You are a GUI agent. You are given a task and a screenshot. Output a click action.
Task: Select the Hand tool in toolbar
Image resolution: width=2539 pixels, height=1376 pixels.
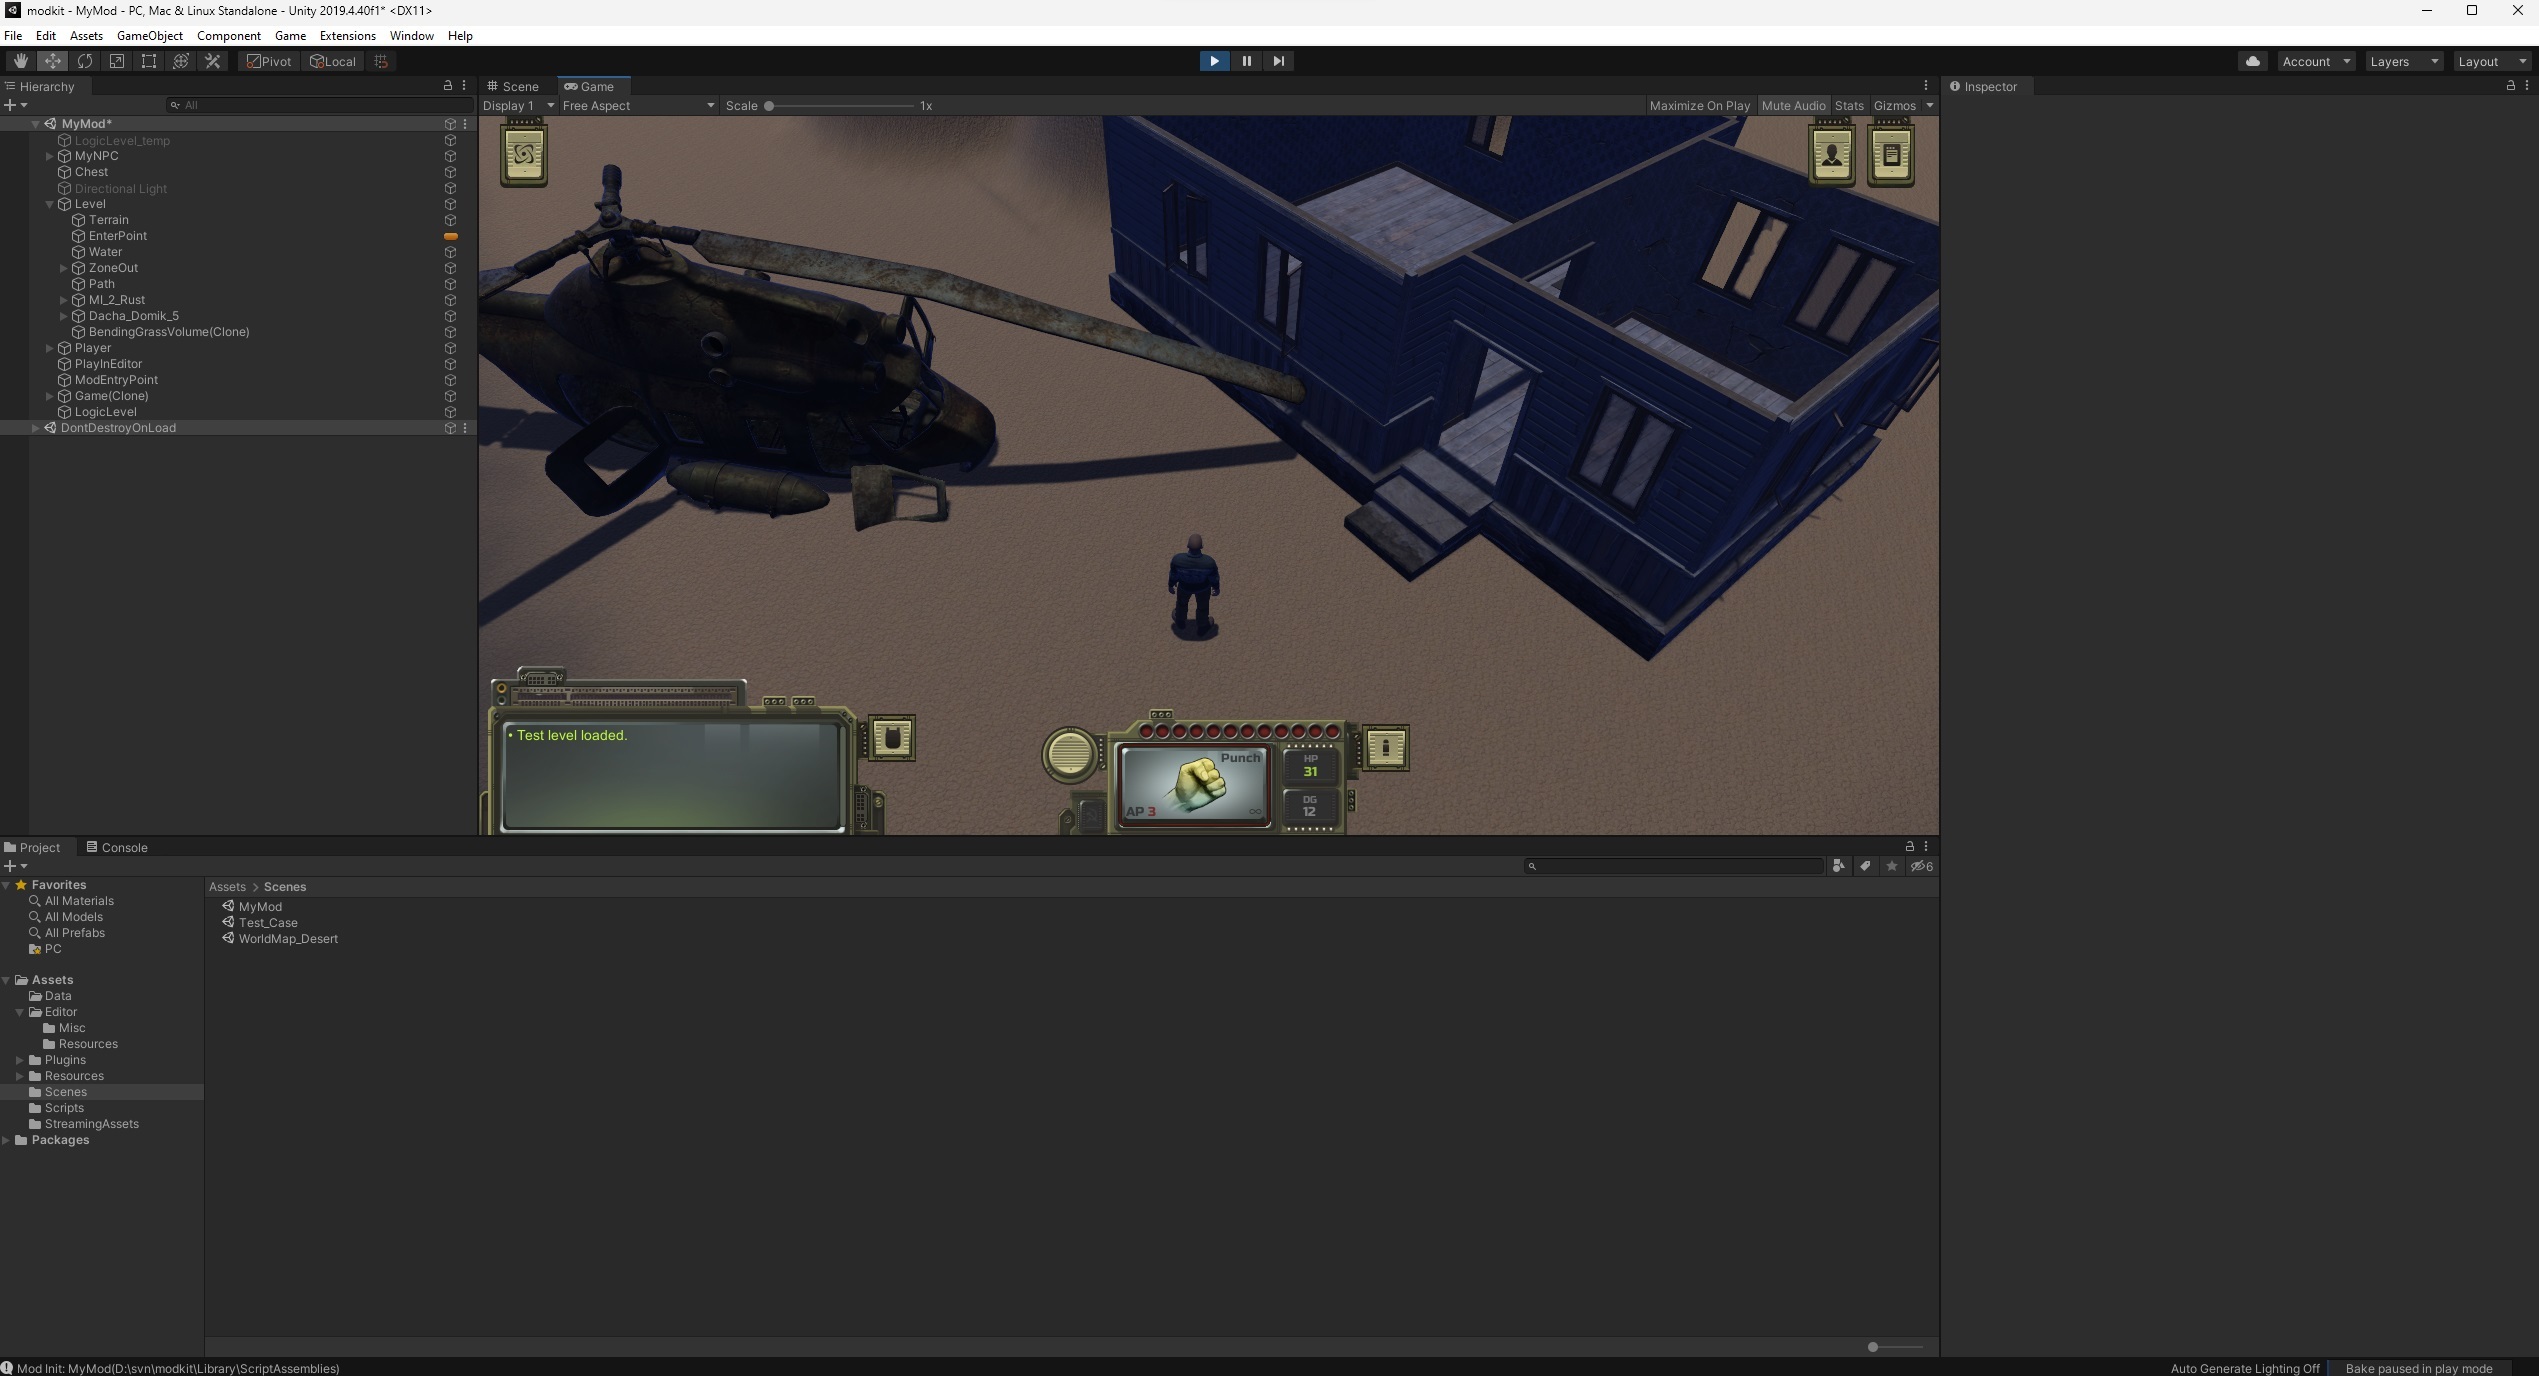coord(20,61)
